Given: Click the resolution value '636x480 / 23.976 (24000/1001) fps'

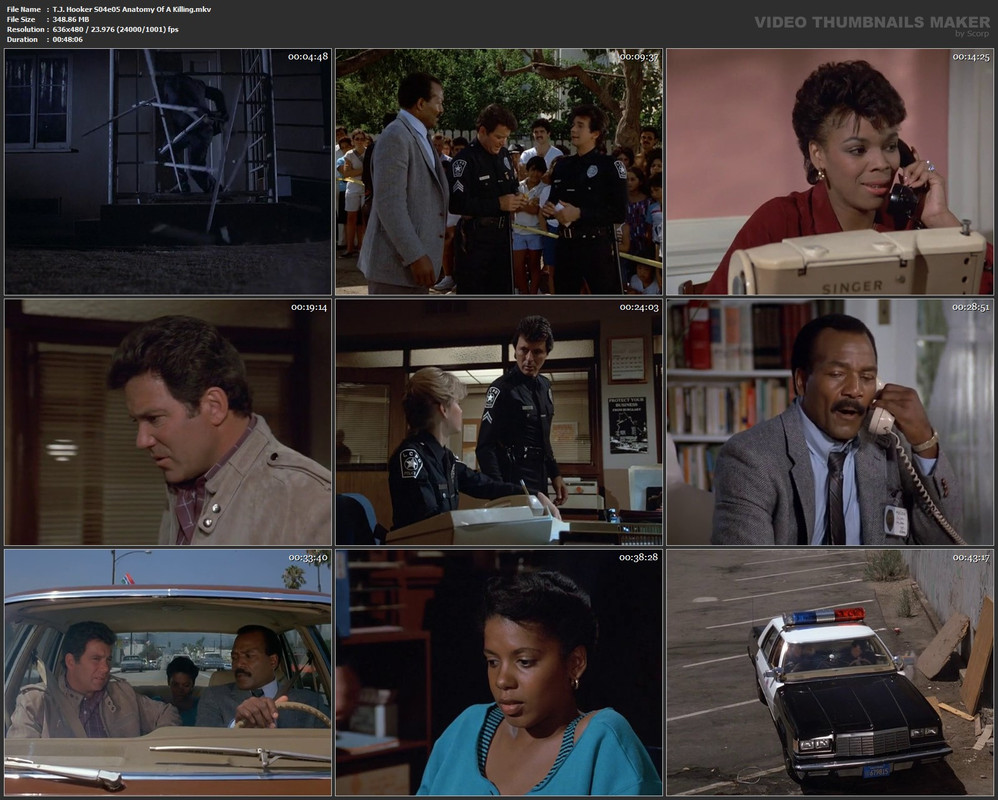Looking at the screenshot, I should pyautogui.click(x=115, y=29).
